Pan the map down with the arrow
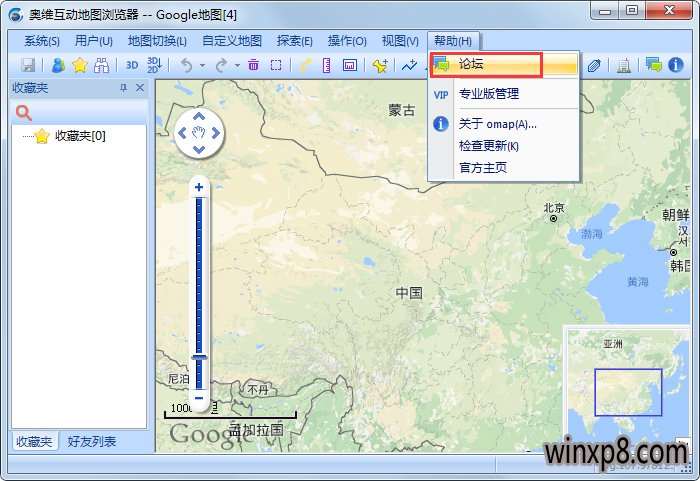700x481 pixels. pos(199,149)
